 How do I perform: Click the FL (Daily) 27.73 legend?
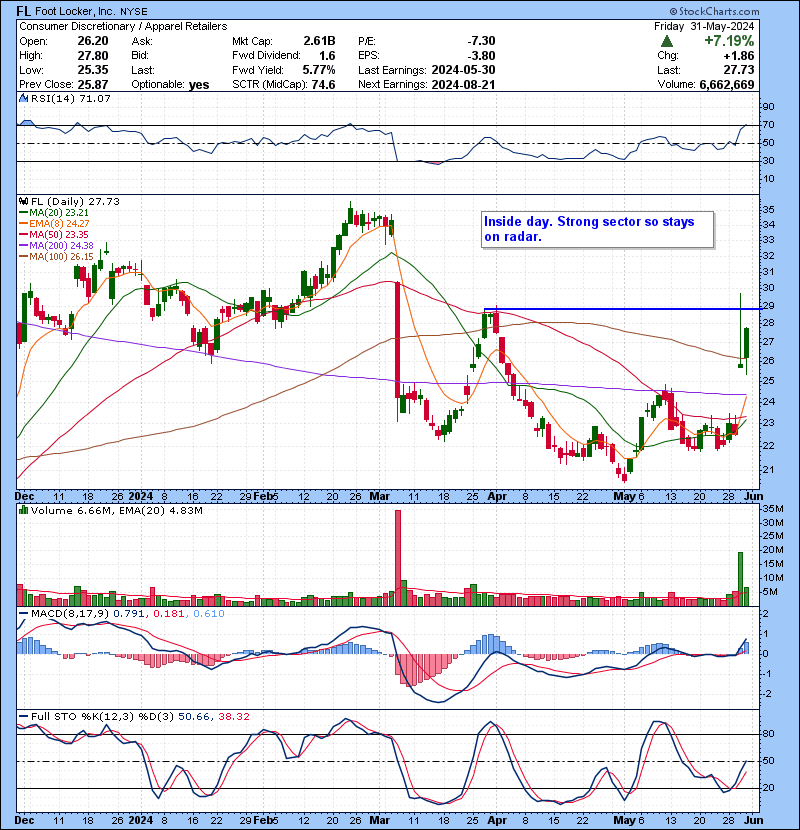(76, 201)
